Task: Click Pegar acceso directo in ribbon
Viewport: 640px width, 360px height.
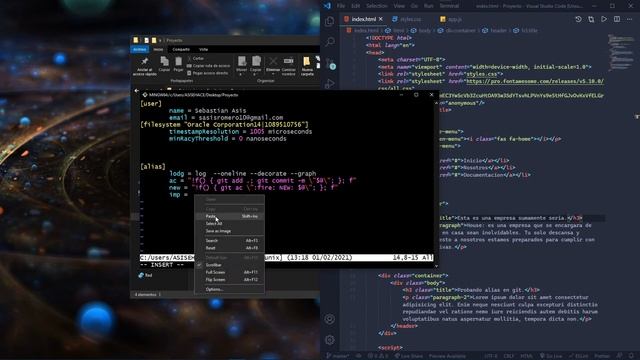Action: click(207, 73)
